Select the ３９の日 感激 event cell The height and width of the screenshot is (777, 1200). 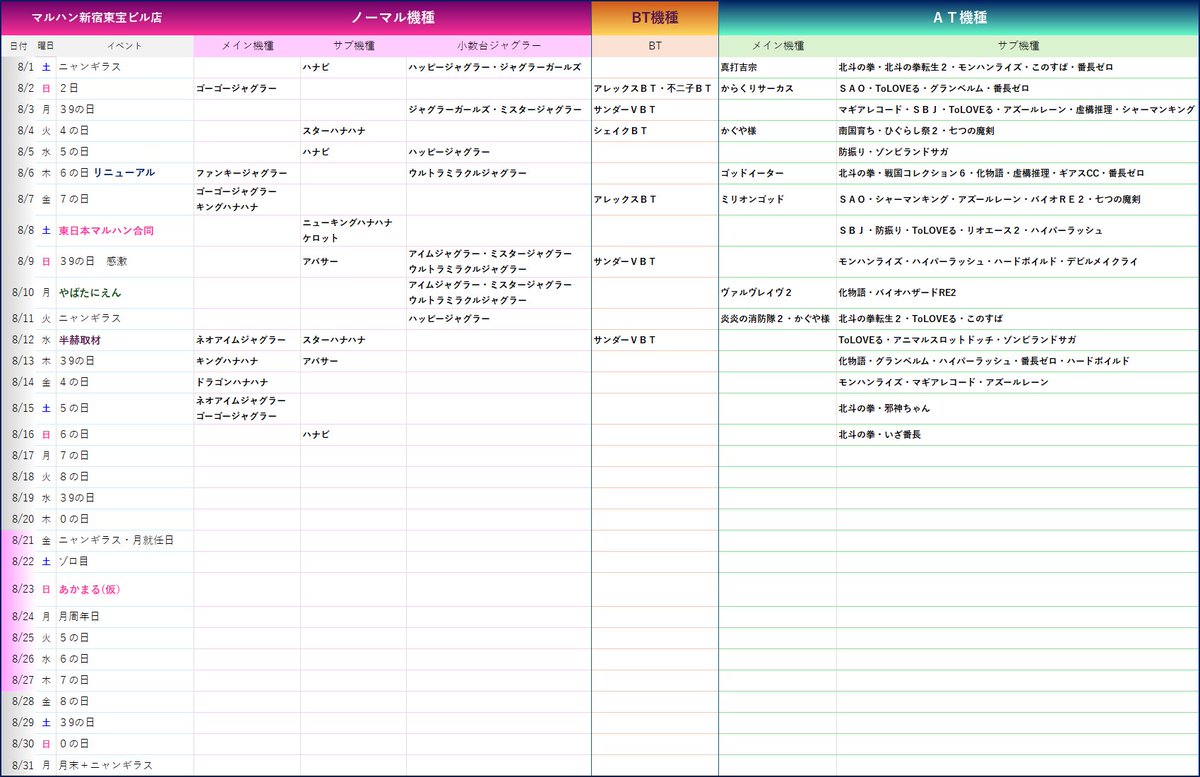click(125, 260)
